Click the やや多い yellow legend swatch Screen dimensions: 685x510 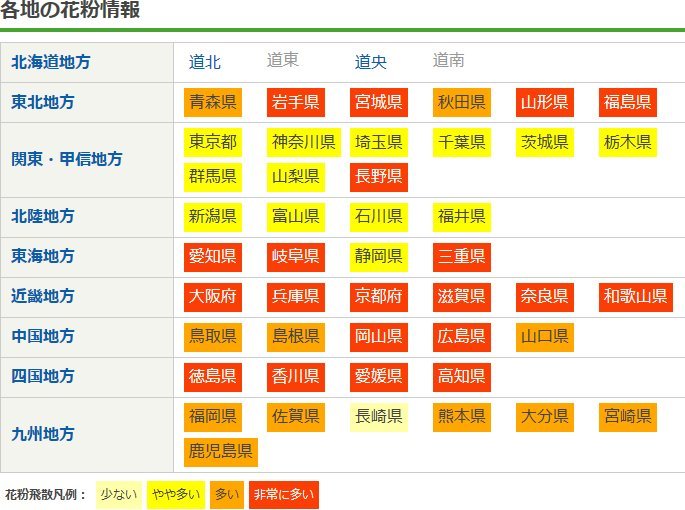coord(174,494)
